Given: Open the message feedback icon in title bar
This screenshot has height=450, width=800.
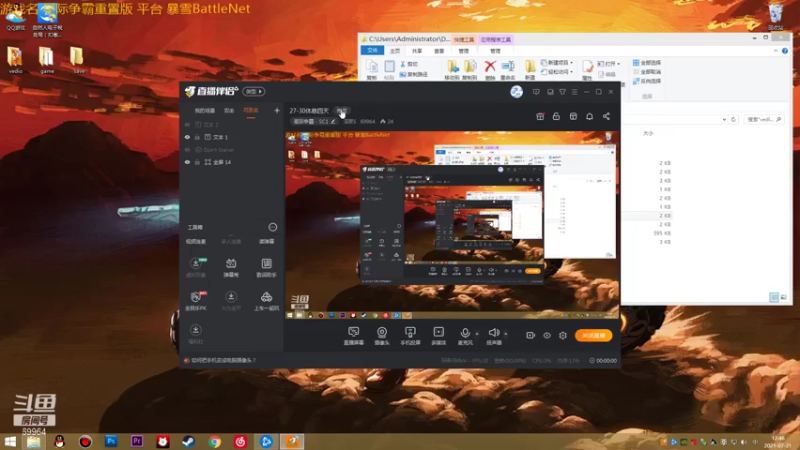Looking at the screenshot, I should (536, 92).
